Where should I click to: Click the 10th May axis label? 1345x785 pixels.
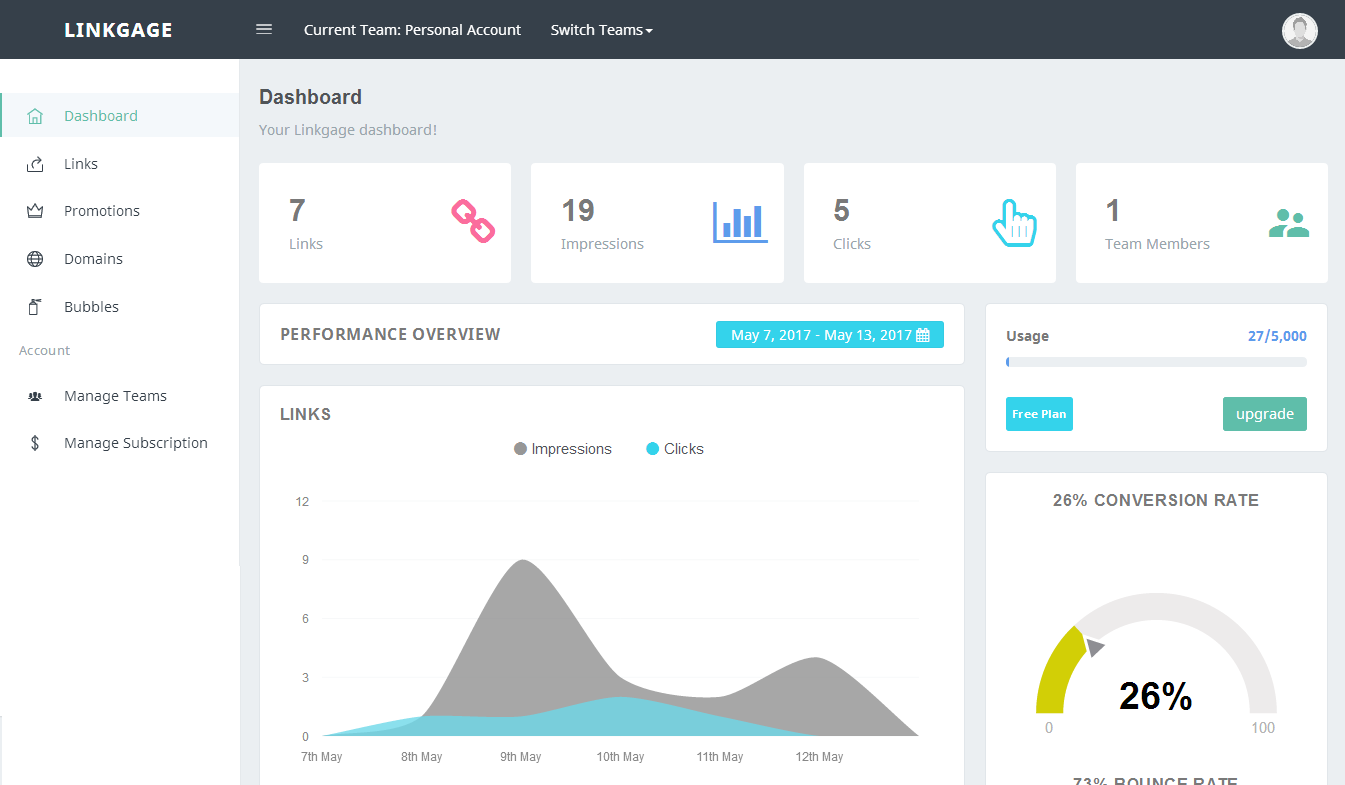[620, 757]
